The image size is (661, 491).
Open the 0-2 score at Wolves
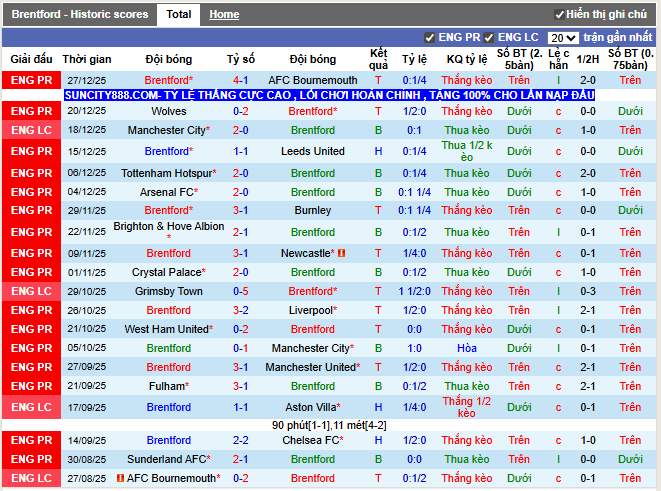pos(241,111)
